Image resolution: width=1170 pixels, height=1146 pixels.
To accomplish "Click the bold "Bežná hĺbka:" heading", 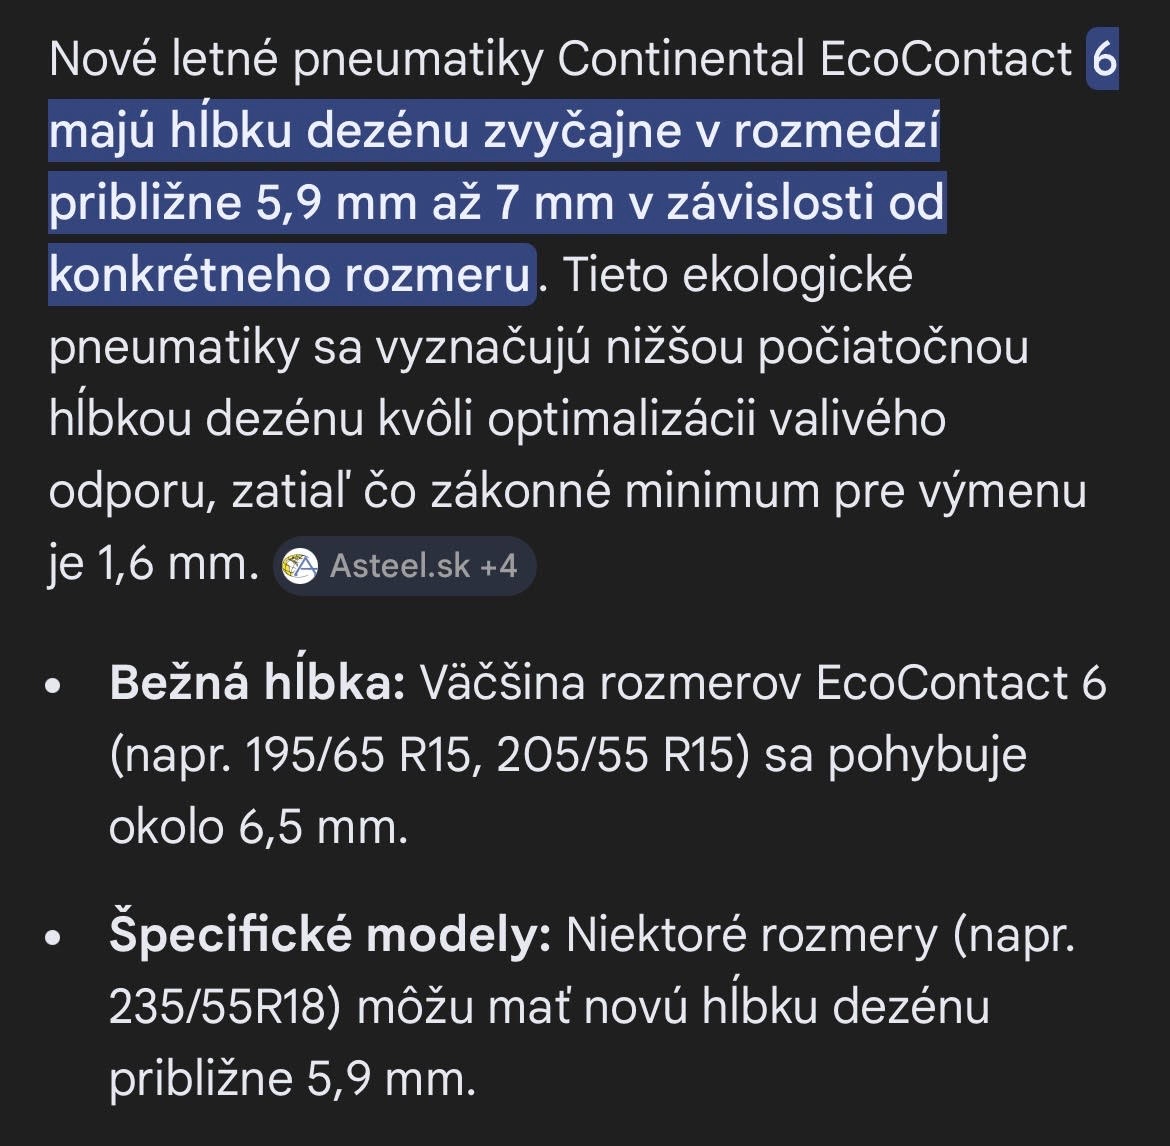I will click(x=257, y=684).
